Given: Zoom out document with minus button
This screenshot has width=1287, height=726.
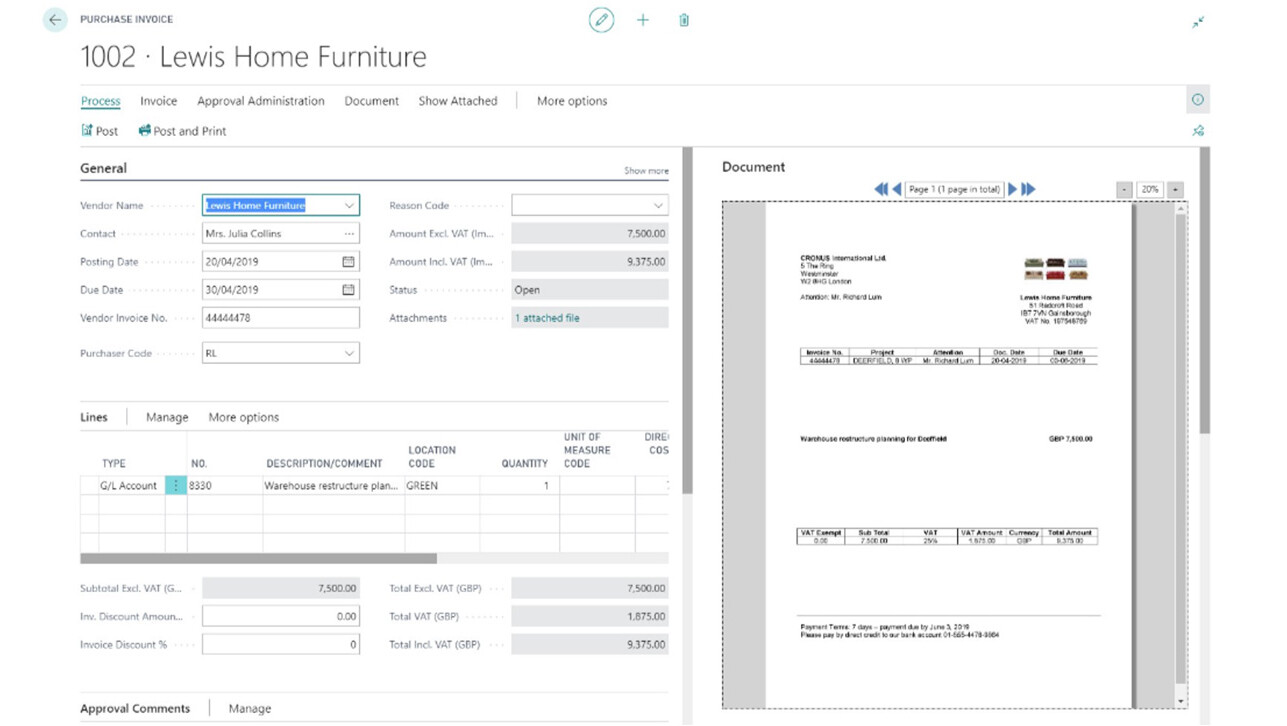Looking at the screenshot, I should tap(1124, 189).
